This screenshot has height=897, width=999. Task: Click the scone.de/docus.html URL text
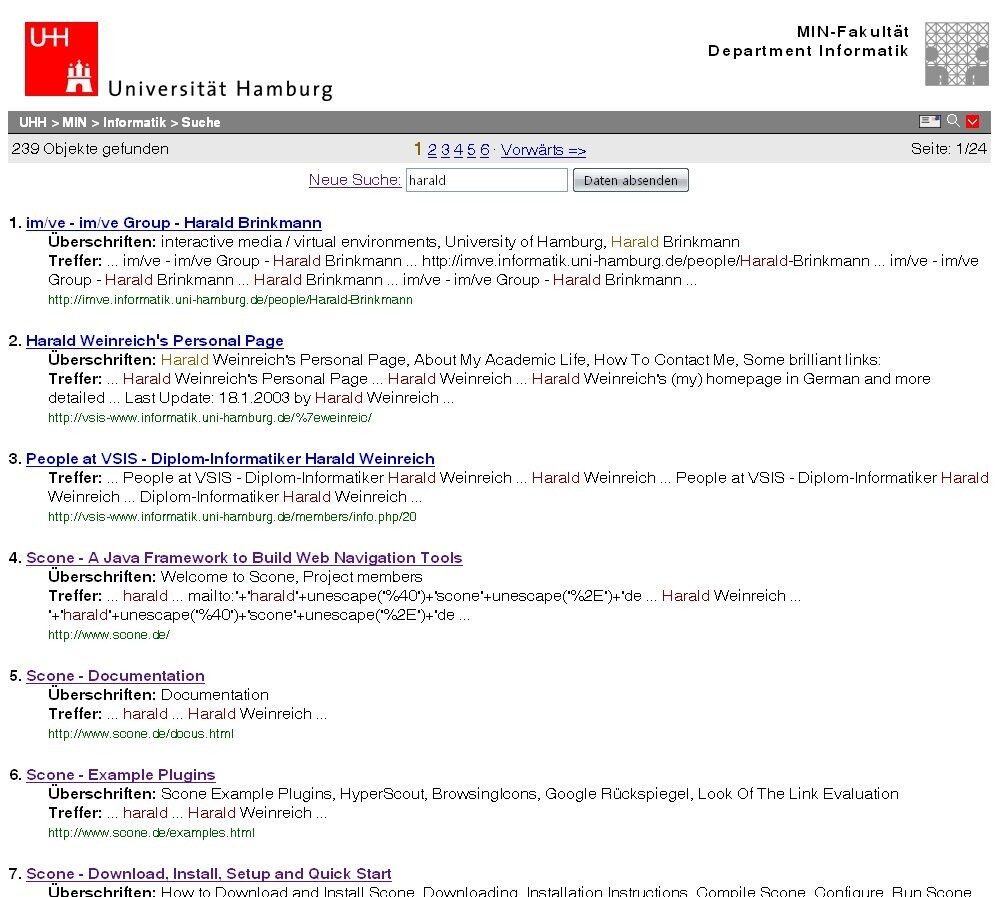click(141, 734)
